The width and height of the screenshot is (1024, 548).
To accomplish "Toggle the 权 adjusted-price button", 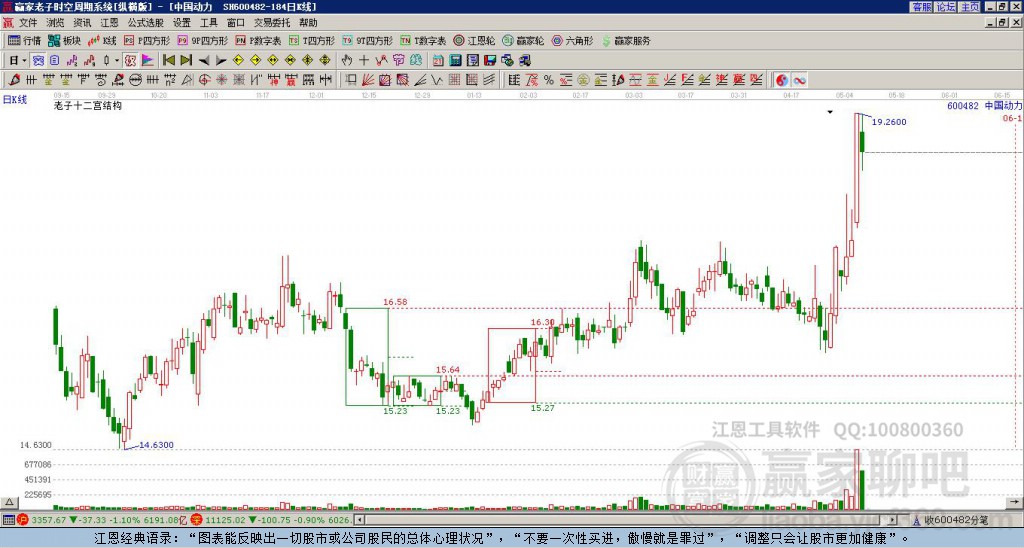I will pos(130,61).
